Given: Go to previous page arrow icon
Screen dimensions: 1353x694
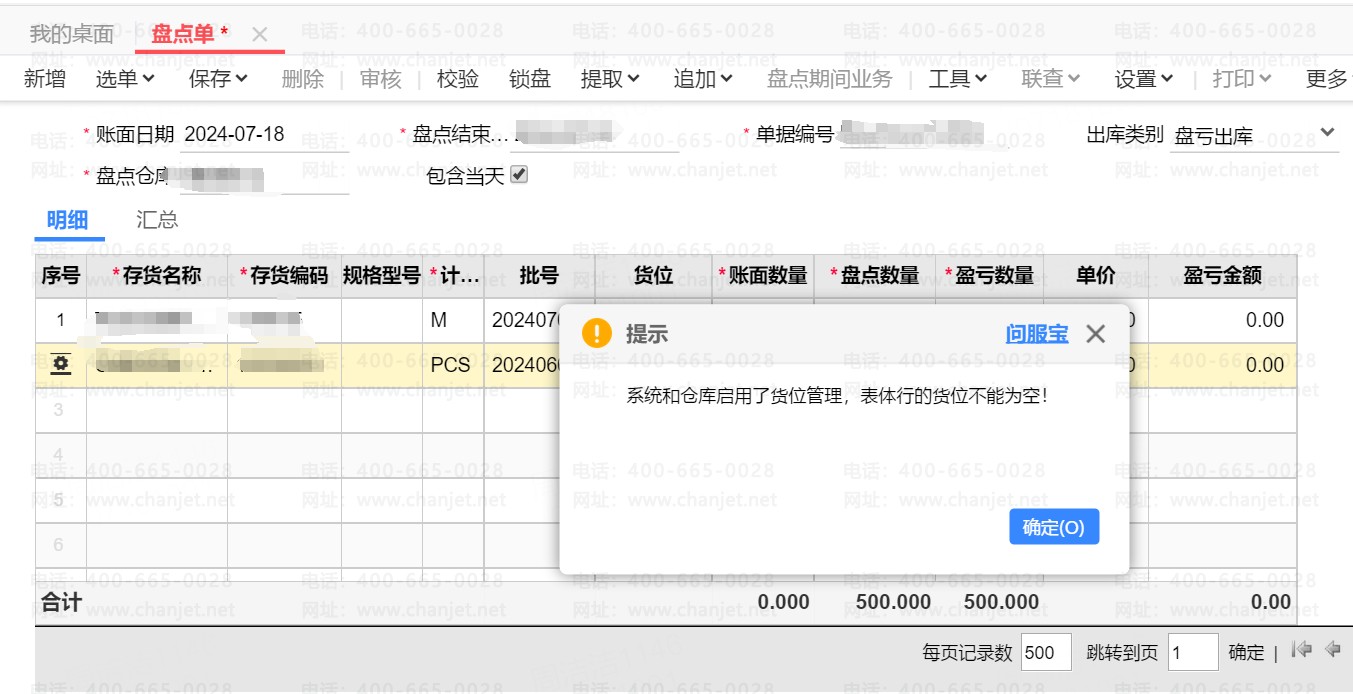Looking at the screenshot, I should (1332, 650).
